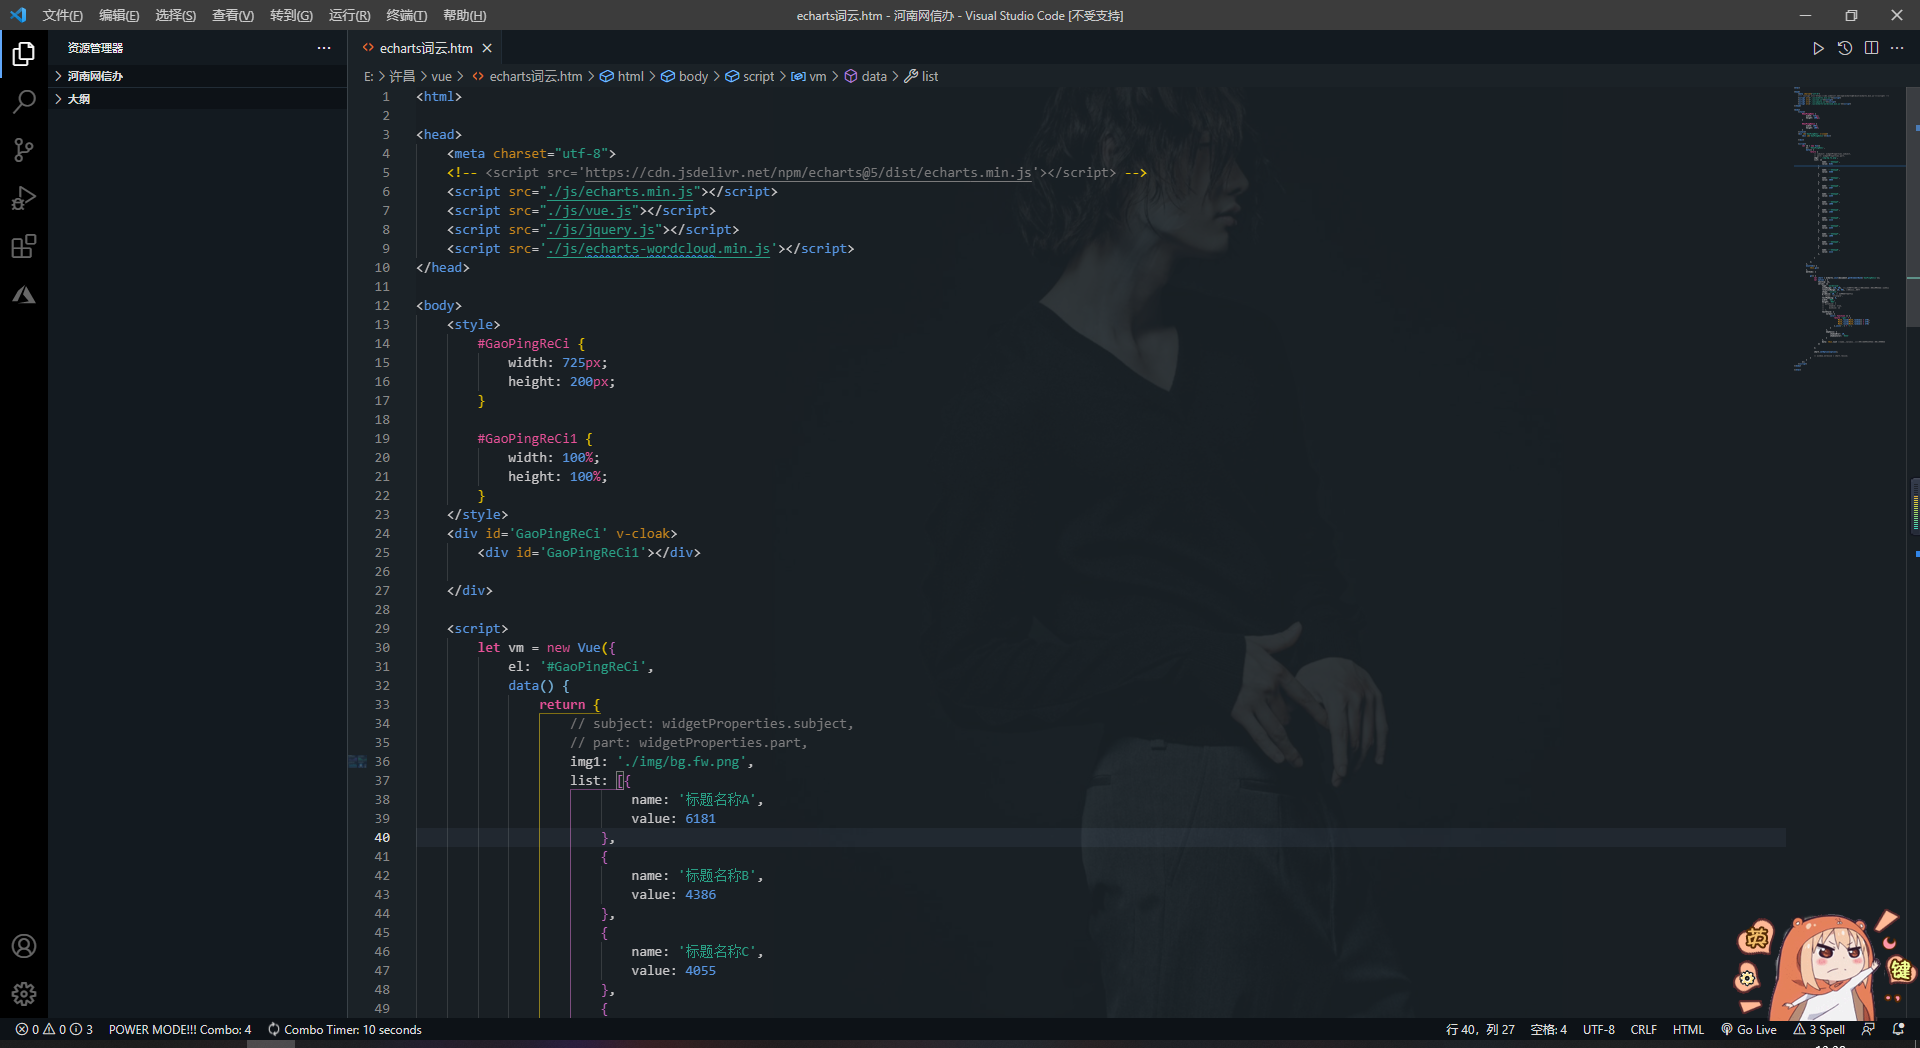Viewport: 1920px width, 1048px height.
Task: Click the VS Code logo icon in the title bar
Action: click(18, 15)
